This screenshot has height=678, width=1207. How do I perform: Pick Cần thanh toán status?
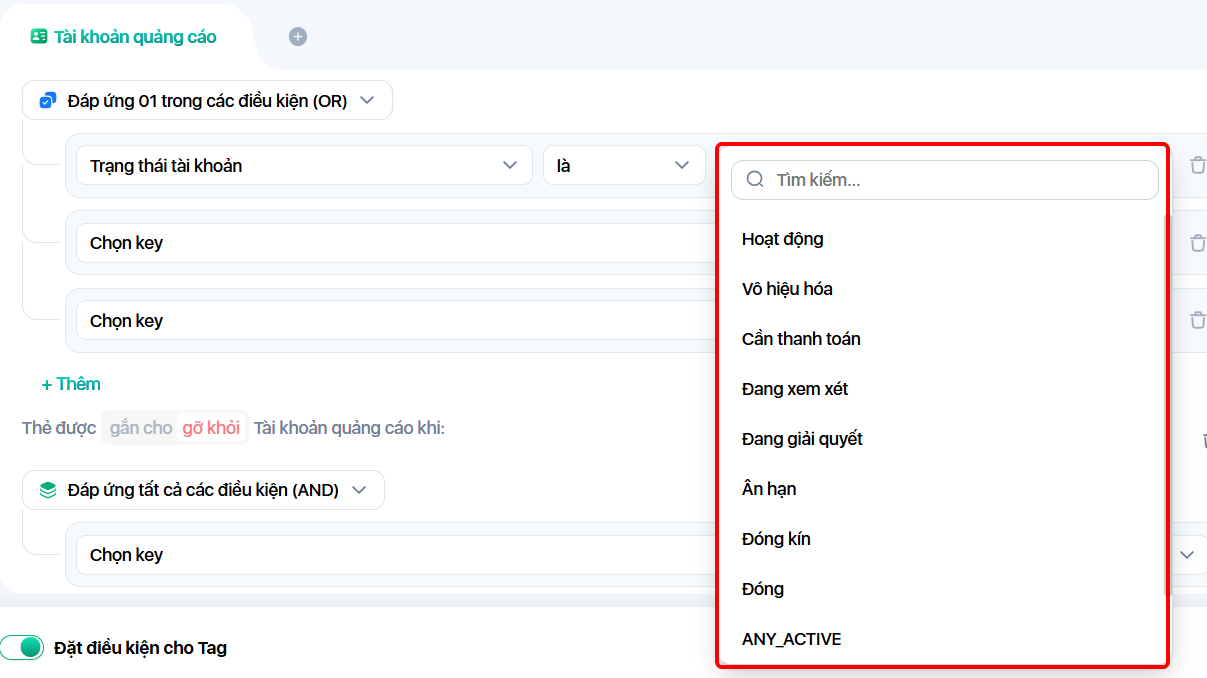pyautogui.click(x=801, y=339)
